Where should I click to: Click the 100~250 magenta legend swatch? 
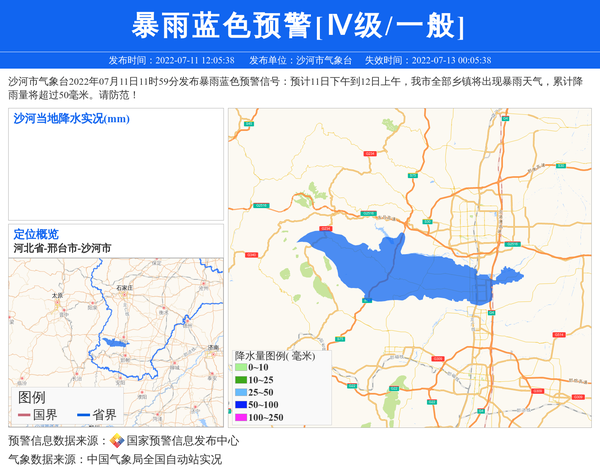241,417
